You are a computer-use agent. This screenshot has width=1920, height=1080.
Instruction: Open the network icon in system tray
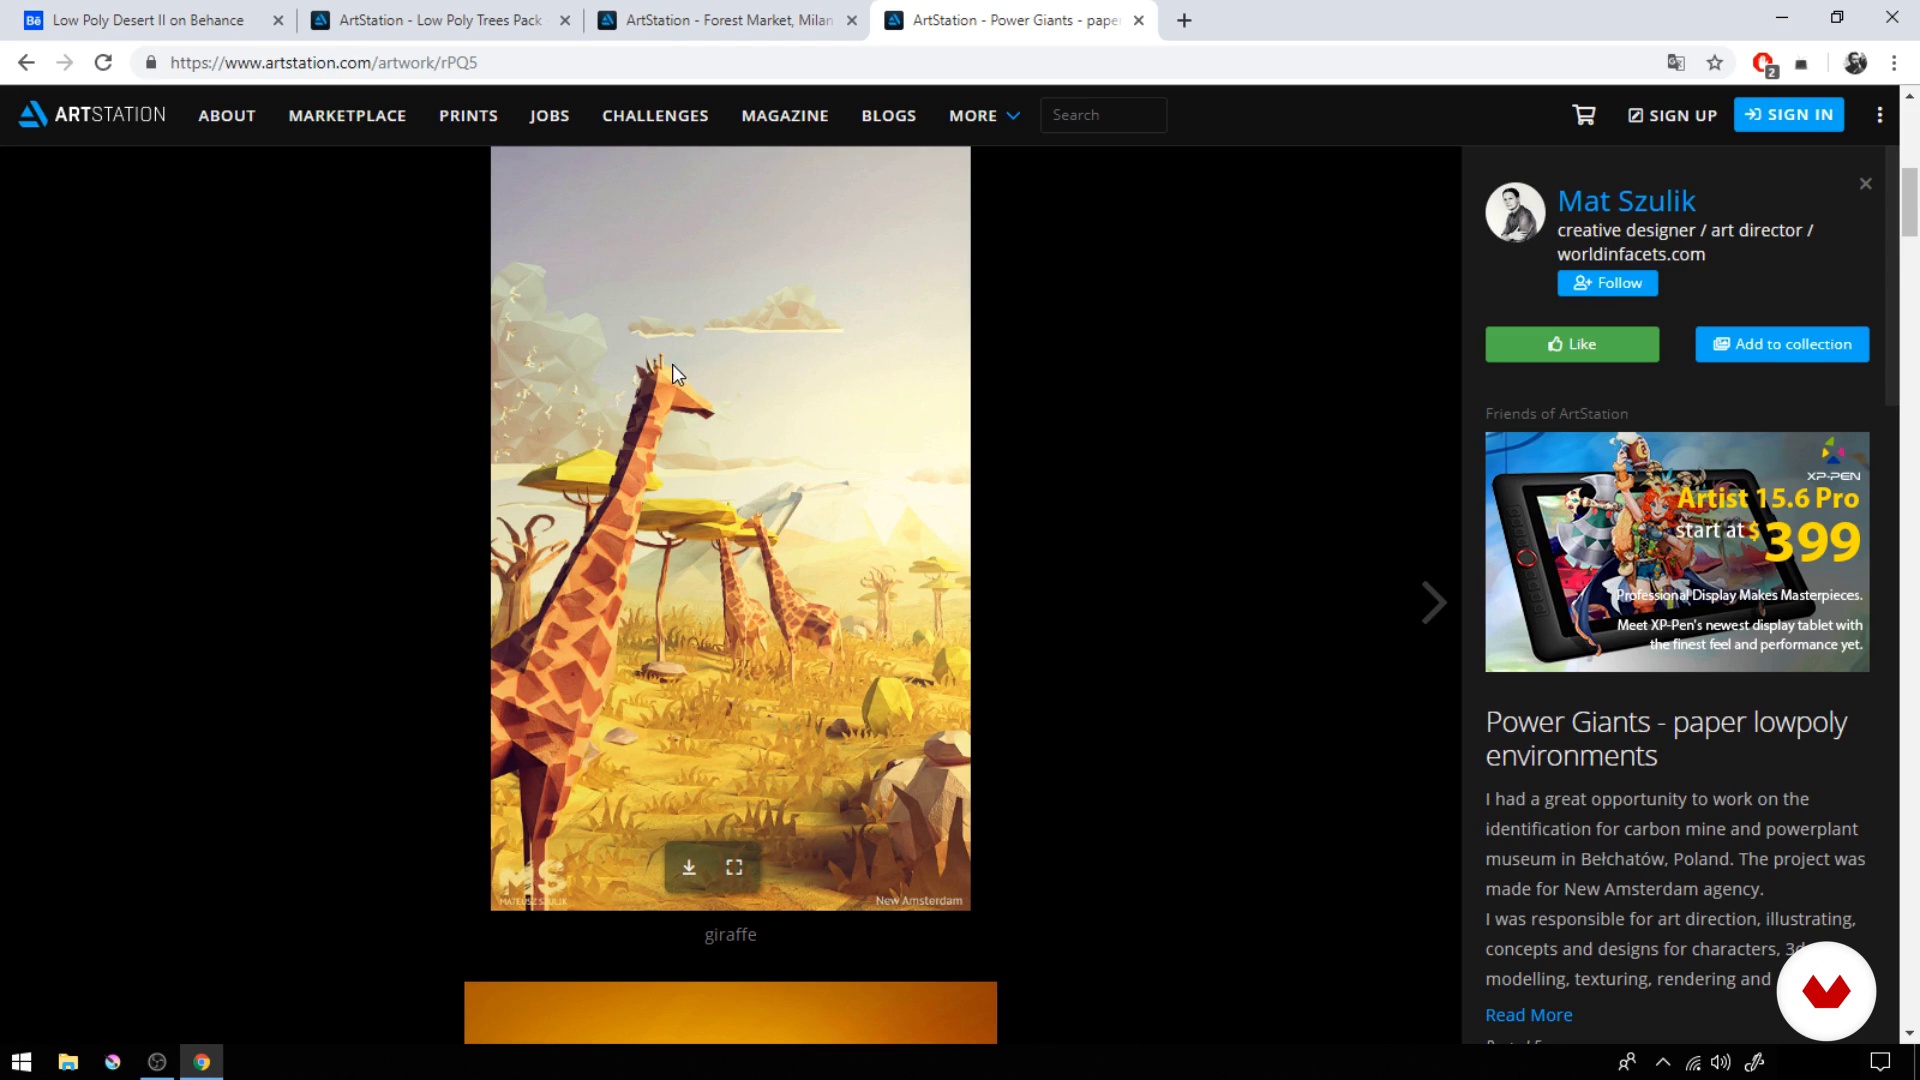coord(1693,1062)
